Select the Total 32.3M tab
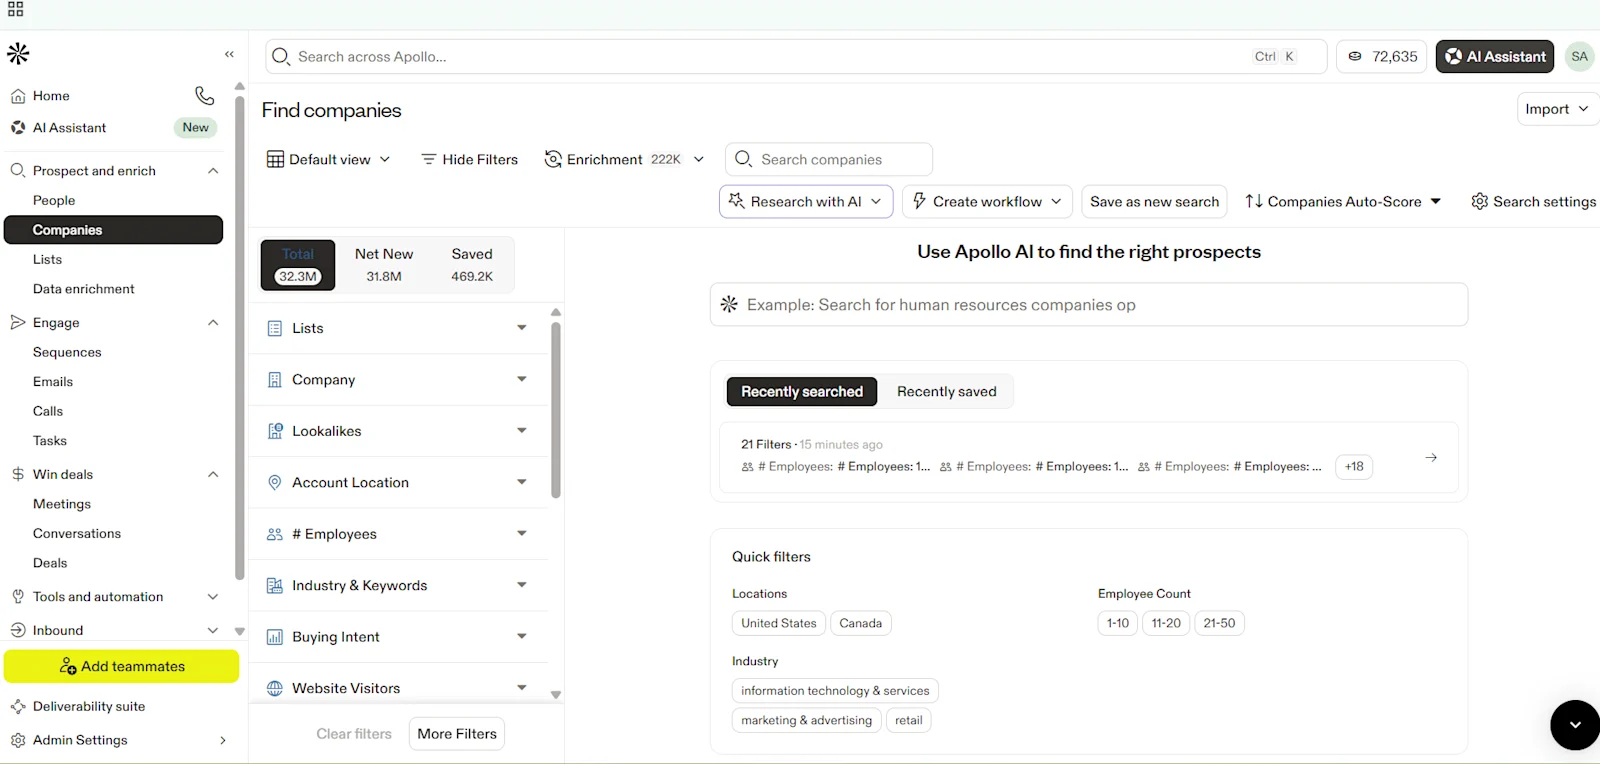Screen dimensions: 1600x764 point(298,265)
